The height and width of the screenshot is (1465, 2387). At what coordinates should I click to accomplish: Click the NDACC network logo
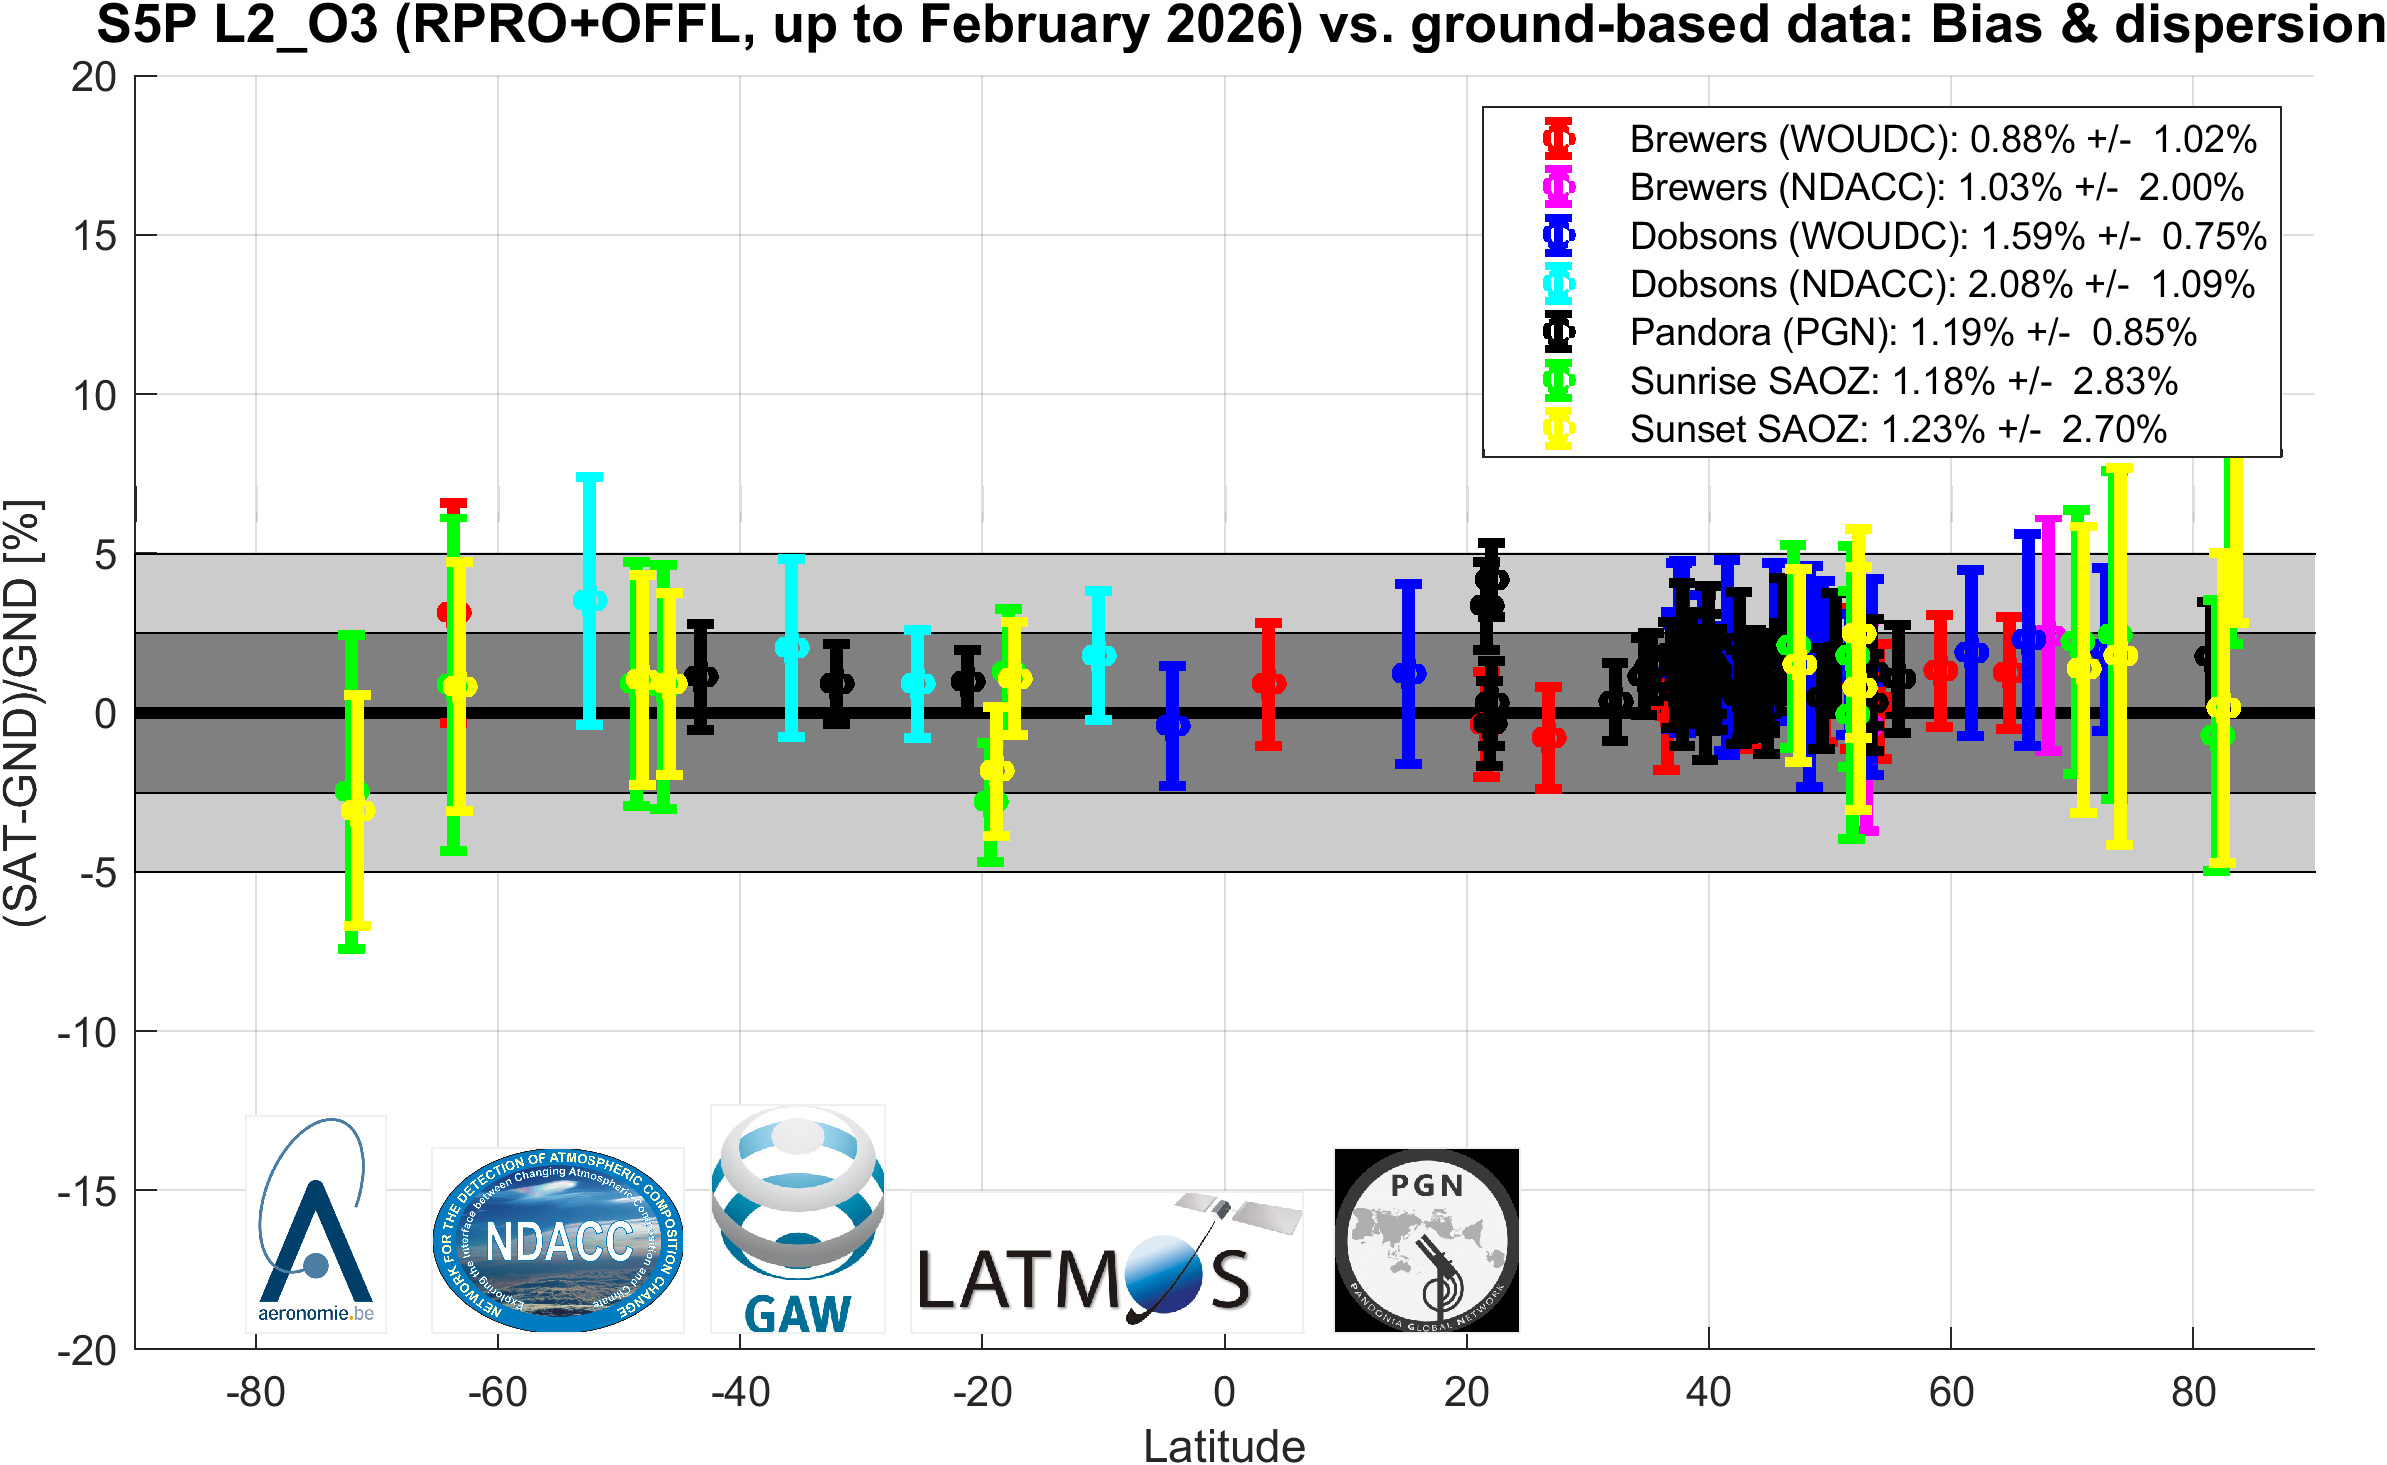[x=558, y=1240]
